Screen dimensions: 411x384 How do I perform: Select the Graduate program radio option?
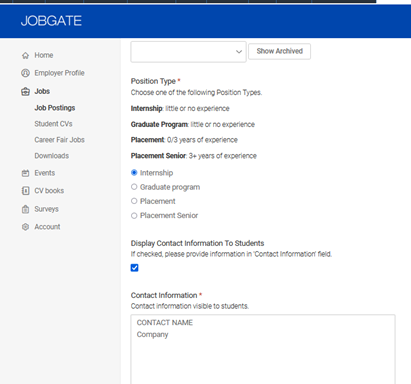click(x=134, y=187)
